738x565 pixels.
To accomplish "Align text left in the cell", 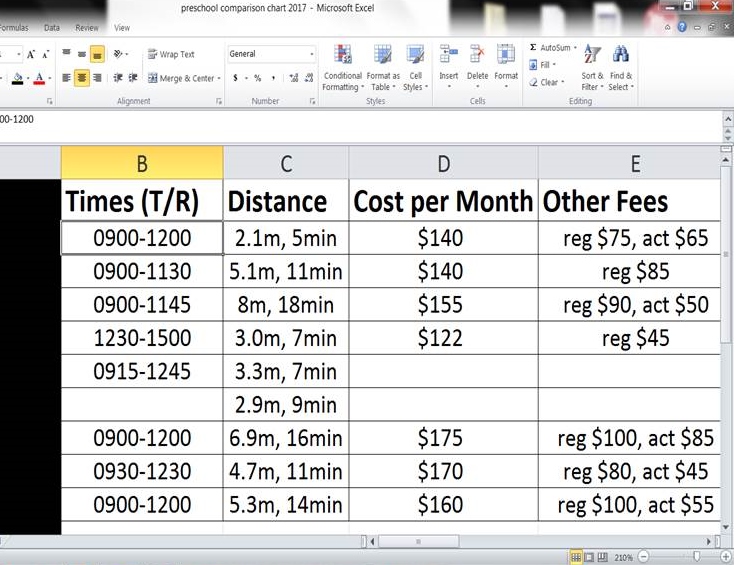I will click(x=66, y=78).
